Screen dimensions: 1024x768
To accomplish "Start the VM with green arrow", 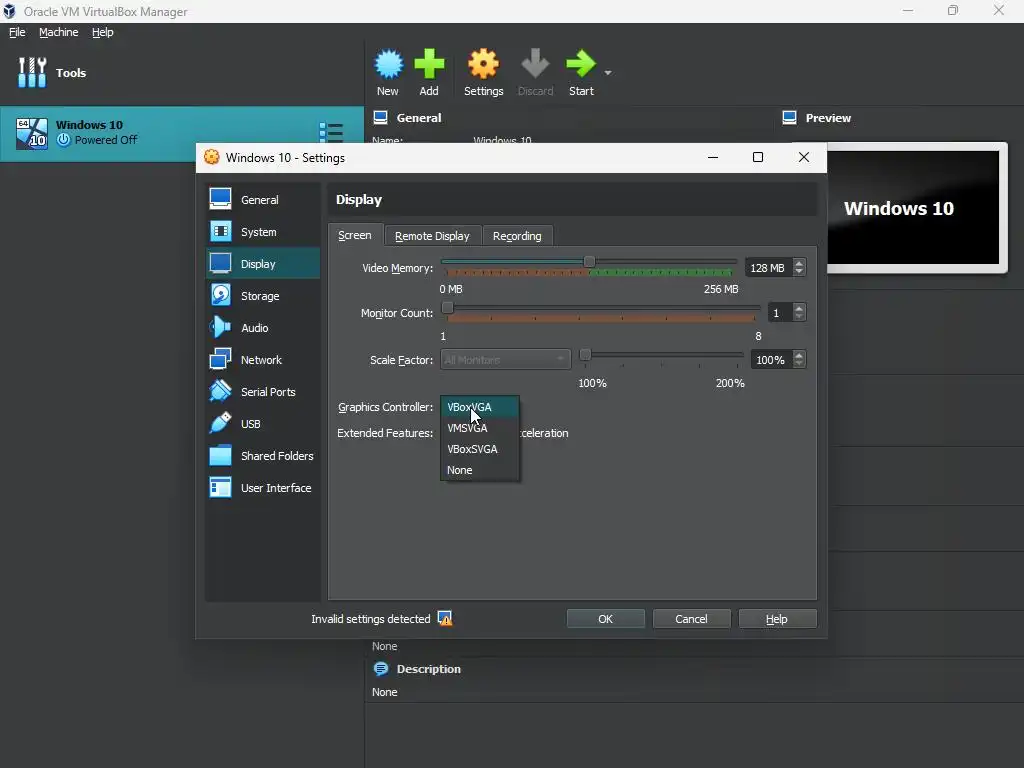I will click(x=581, y=64).
